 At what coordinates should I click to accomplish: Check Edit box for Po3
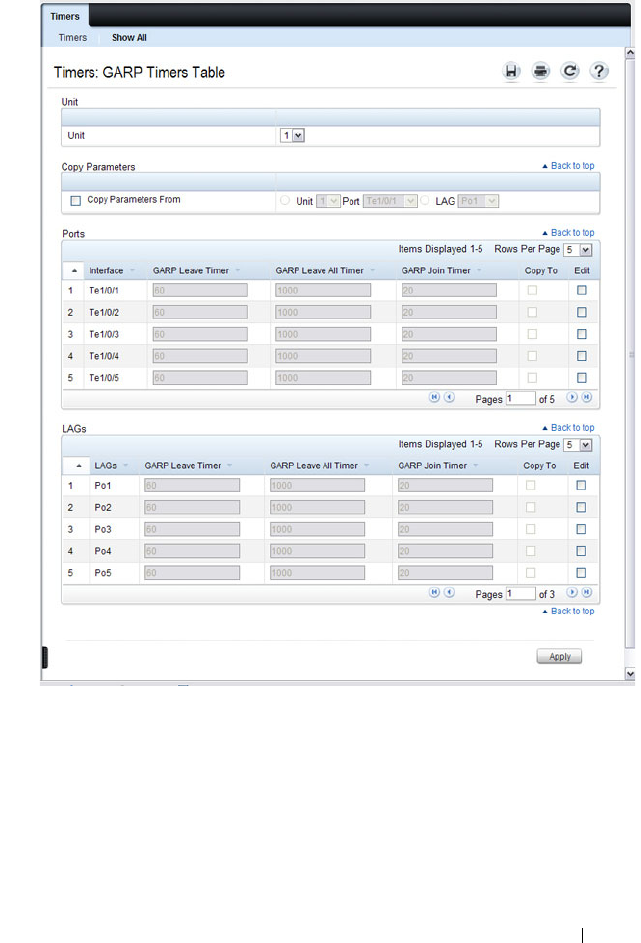(x=581, y=529)
